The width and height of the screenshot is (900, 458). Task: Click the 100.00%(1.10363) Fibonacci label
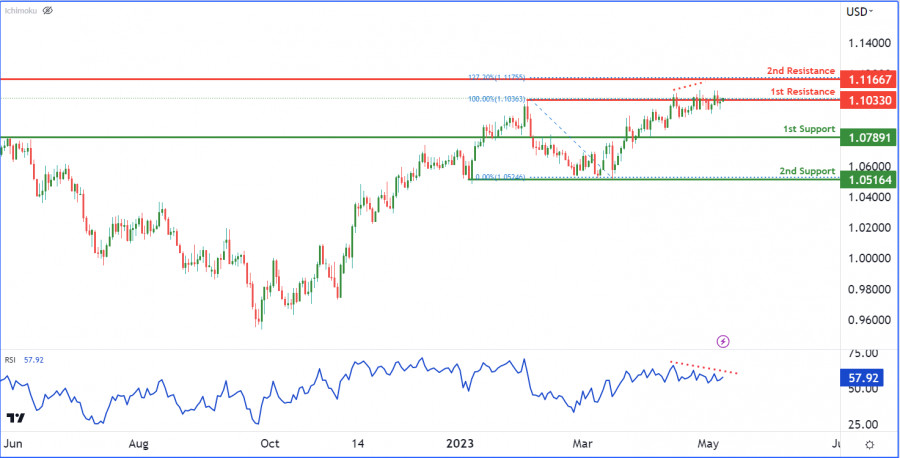click(x=497, y=99)
